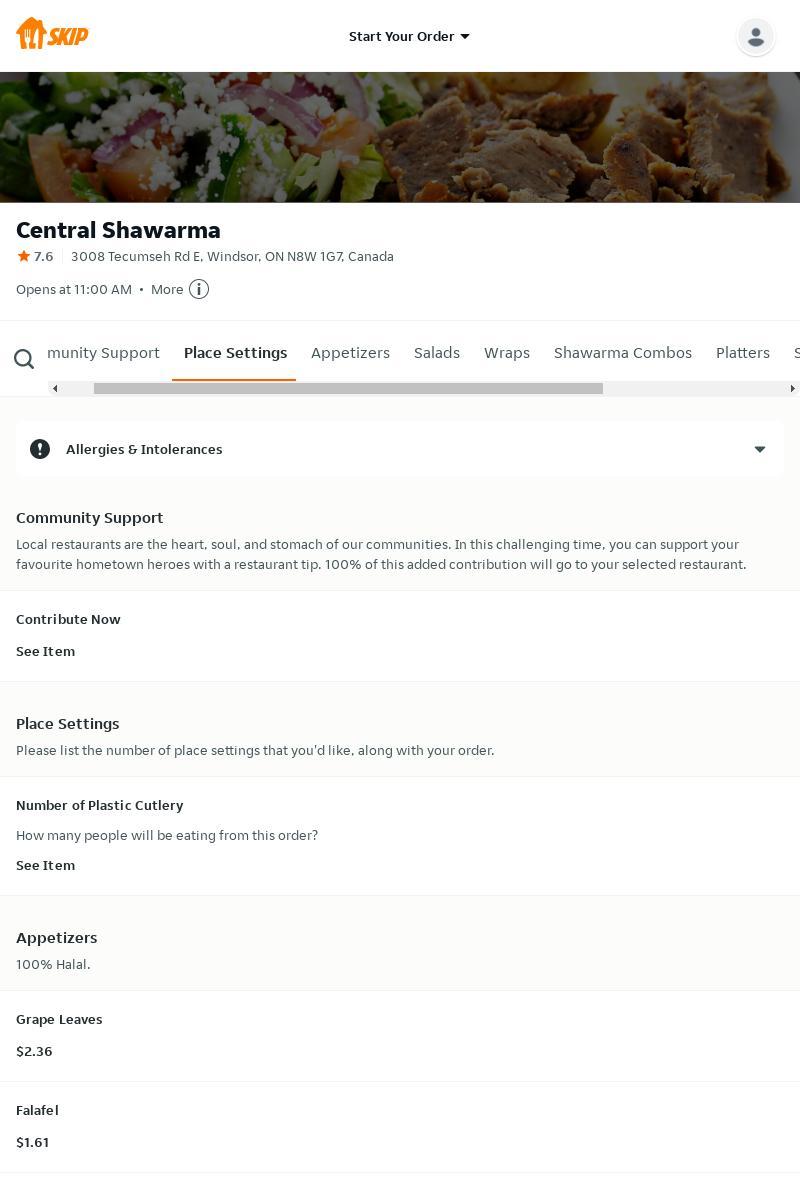The height and width of the screenshot is (1179, 800).
Task: Select the Grape Leaves menu item
Action: (x=59, y=1020)
